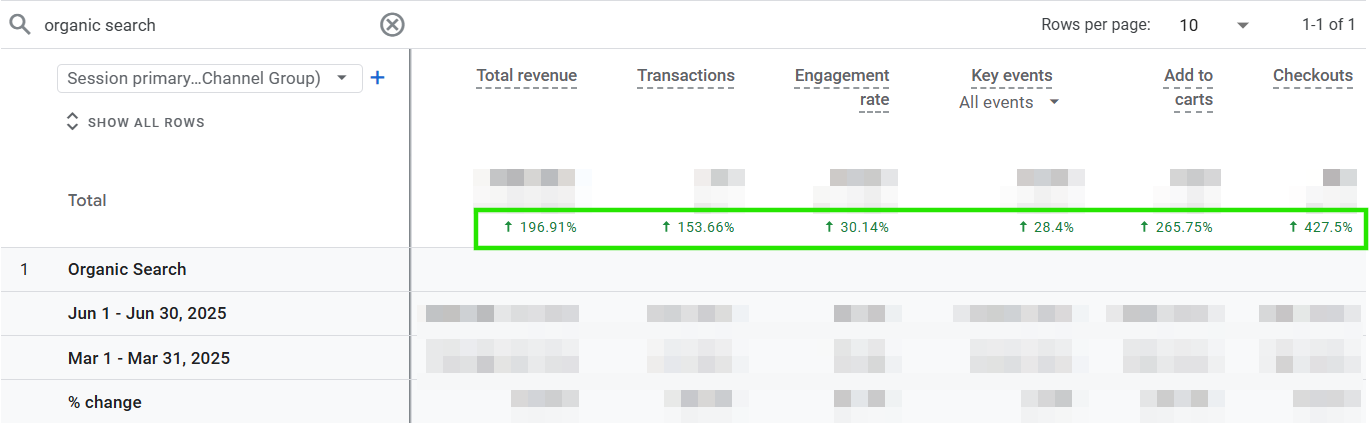Clear the organic search query
Viewport: 1372px width, 427px height.
392,25
